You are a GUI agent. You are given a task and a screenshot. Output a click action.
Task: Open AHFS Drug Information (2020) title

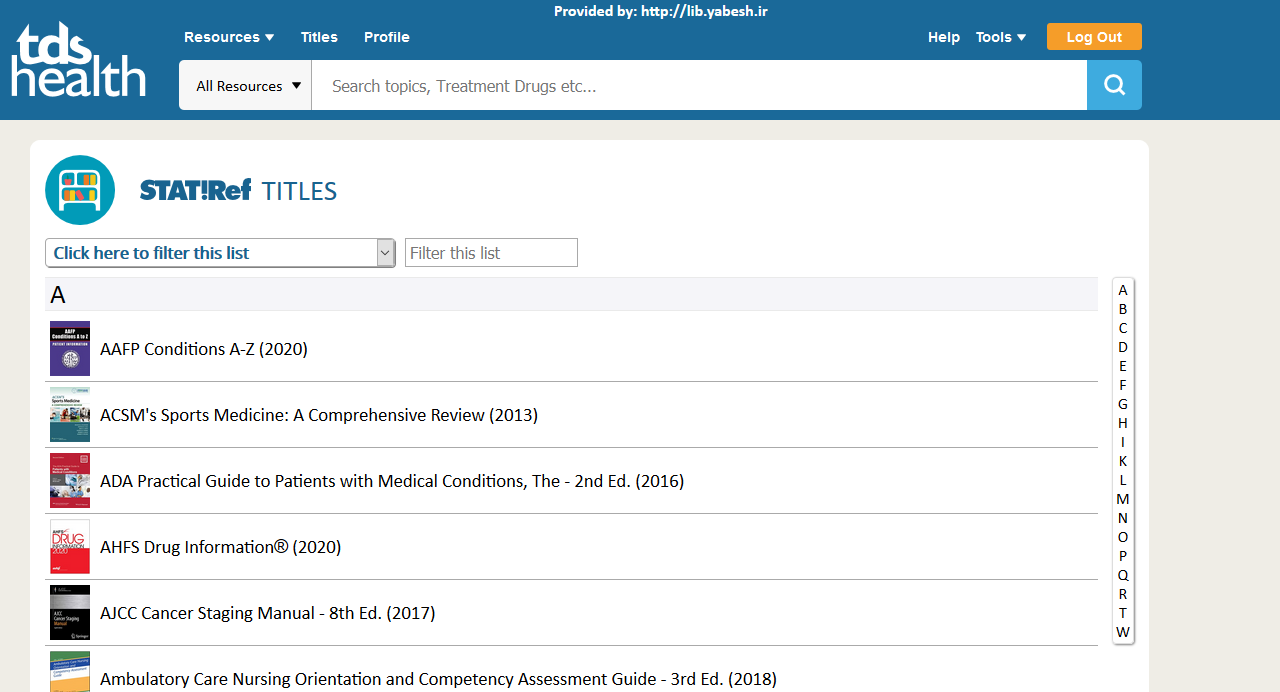(221, 547)
